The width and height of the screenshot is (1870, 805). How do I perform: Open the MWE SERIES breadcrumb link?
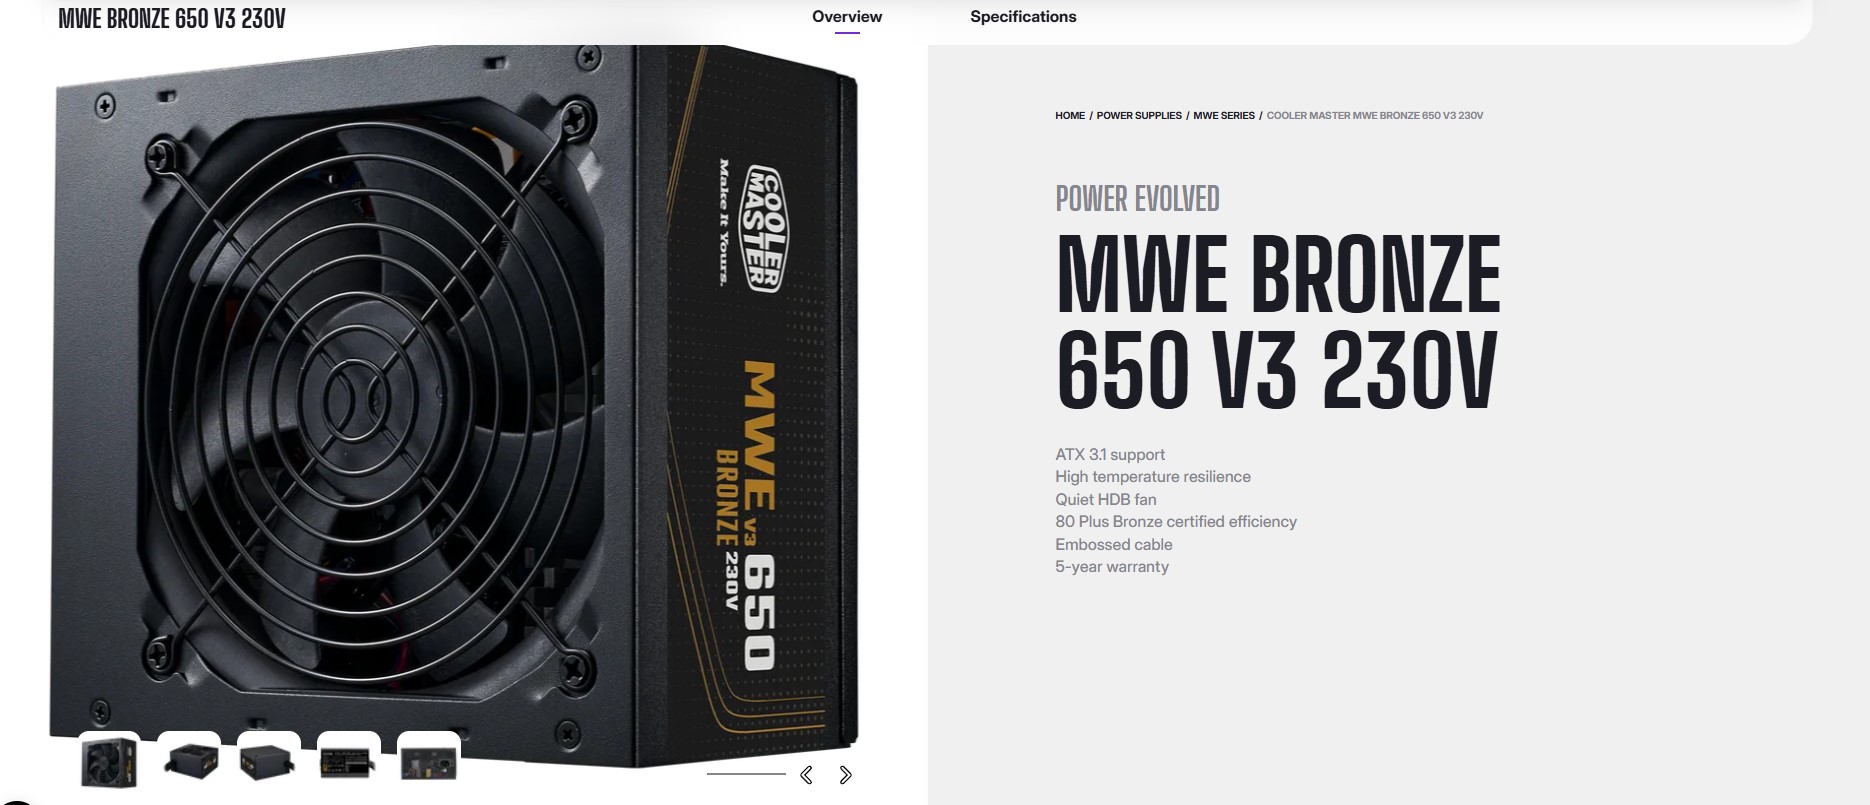tap(1224, 116)
